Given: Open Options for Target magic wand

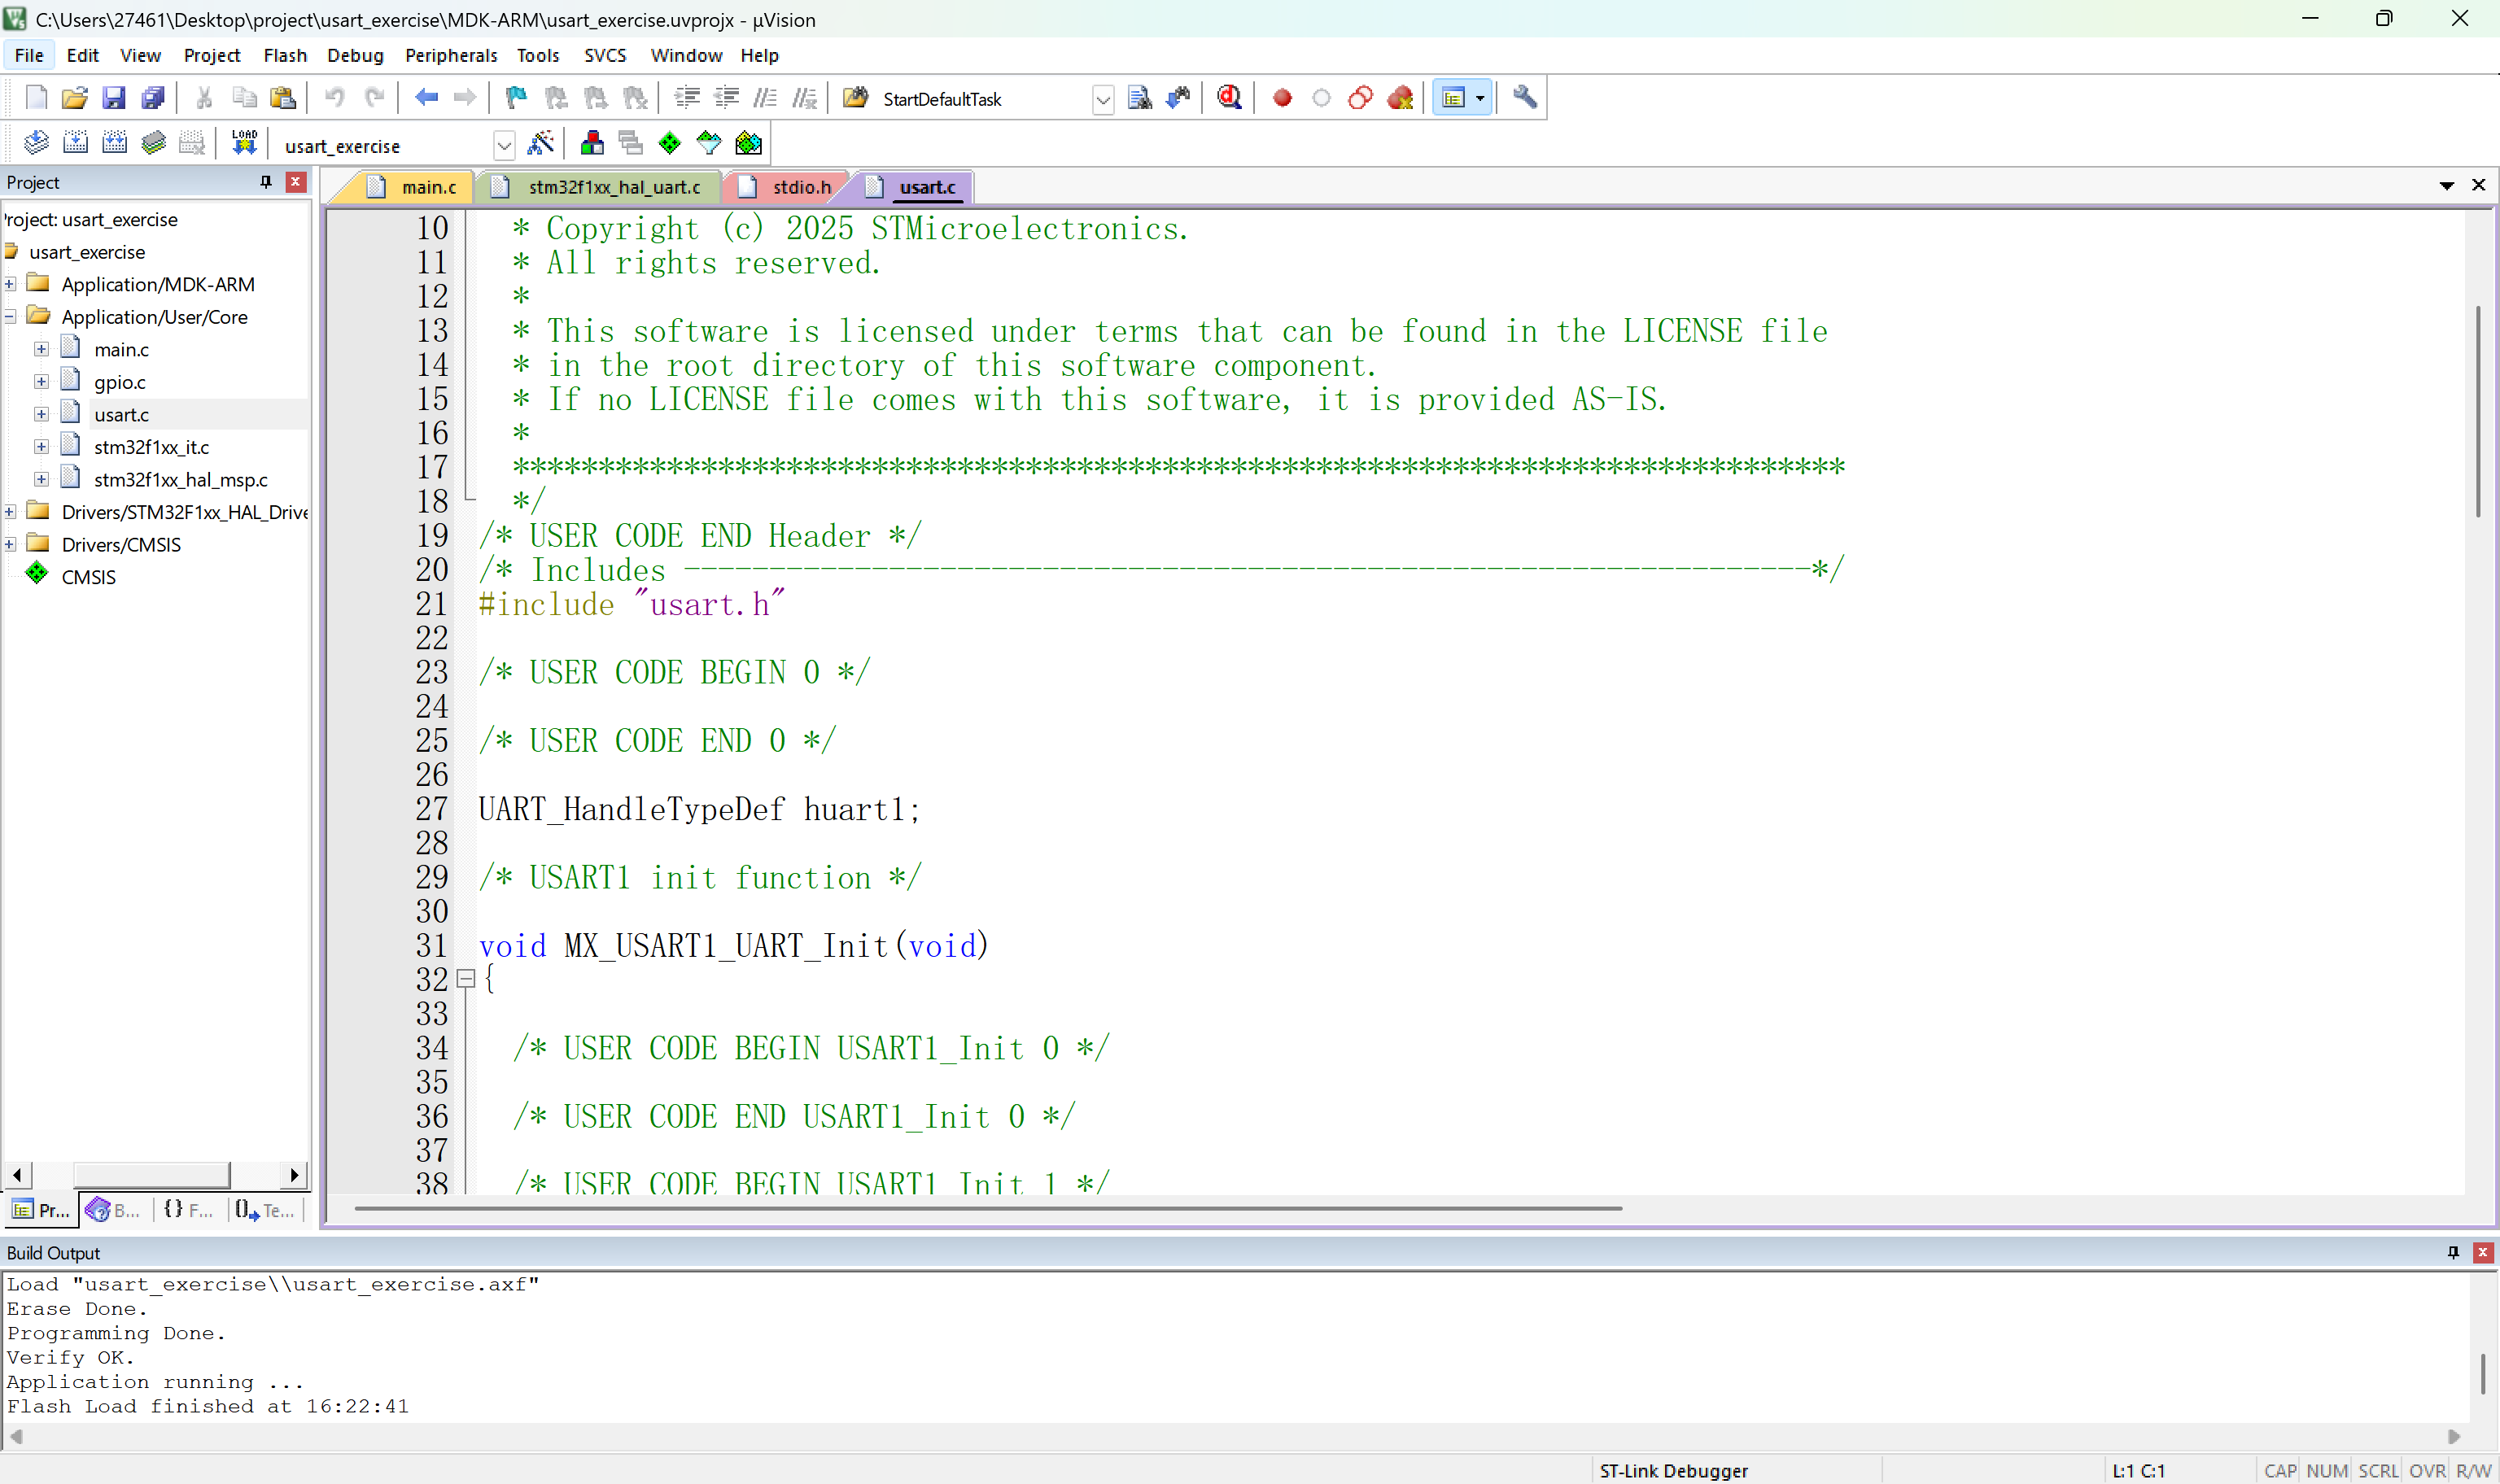Looking at the screenshot, I should coord(540,143).
